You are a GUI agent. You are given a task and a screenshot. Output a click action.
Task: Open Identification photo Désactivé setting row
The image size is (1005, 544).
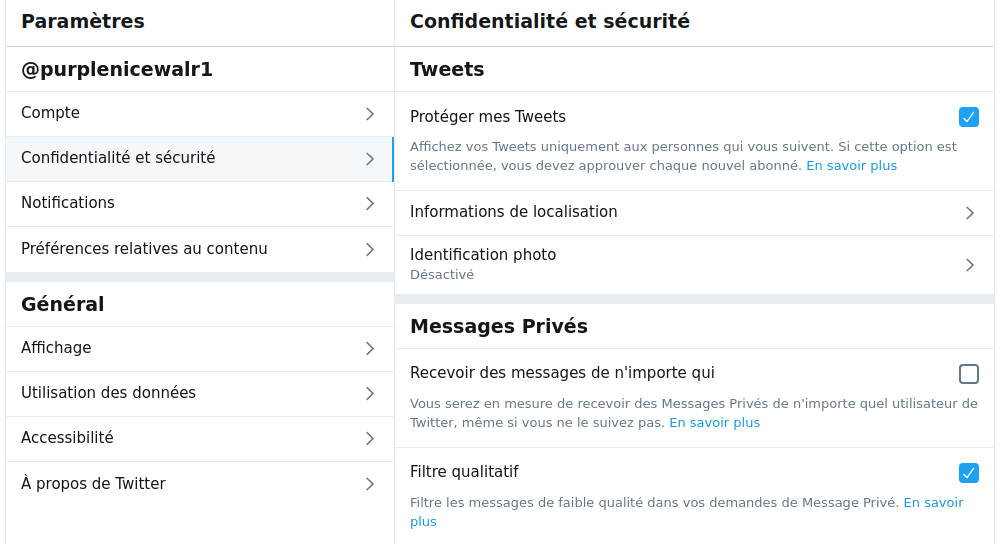(694, 265)
